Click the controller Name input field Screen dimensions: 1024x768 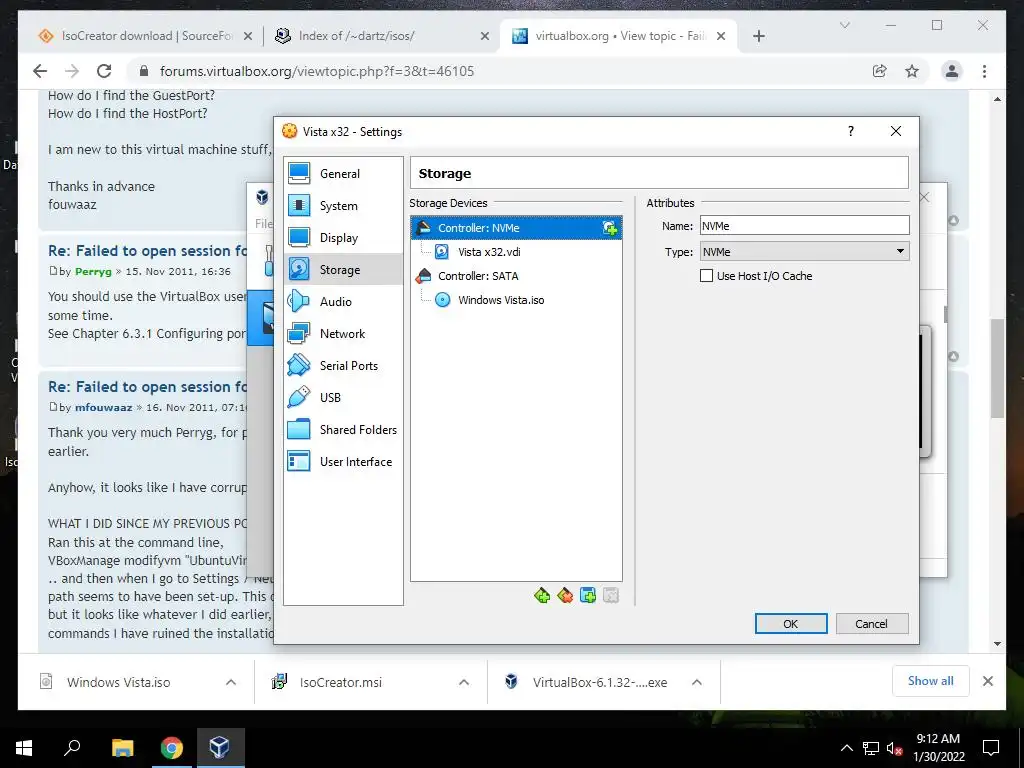tap(805, 226)
